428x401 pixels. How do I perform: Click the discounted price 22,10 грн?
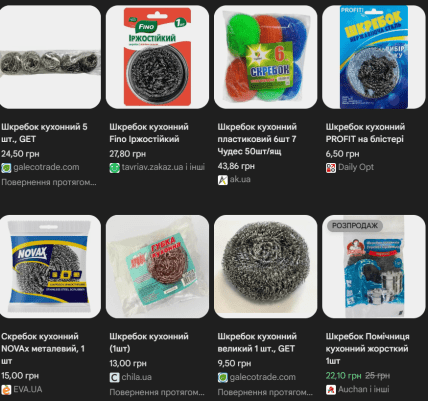pyautogui.click(x=343, y=376)
